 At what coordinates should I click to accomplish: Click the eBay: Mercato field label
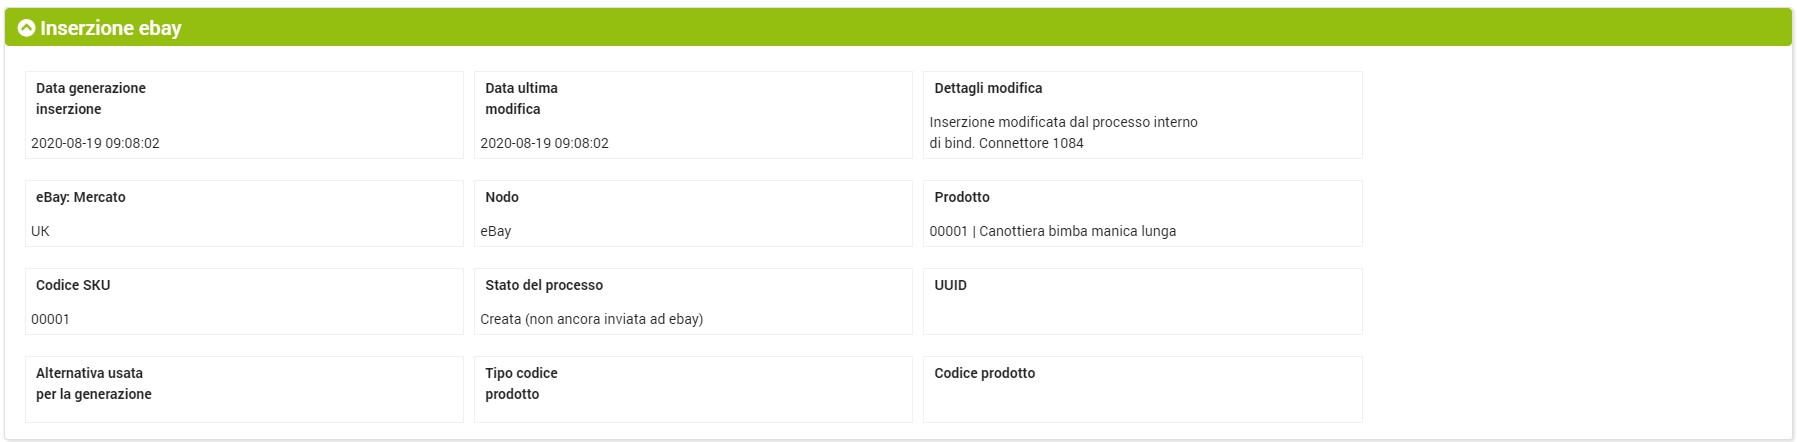point(81,197)
